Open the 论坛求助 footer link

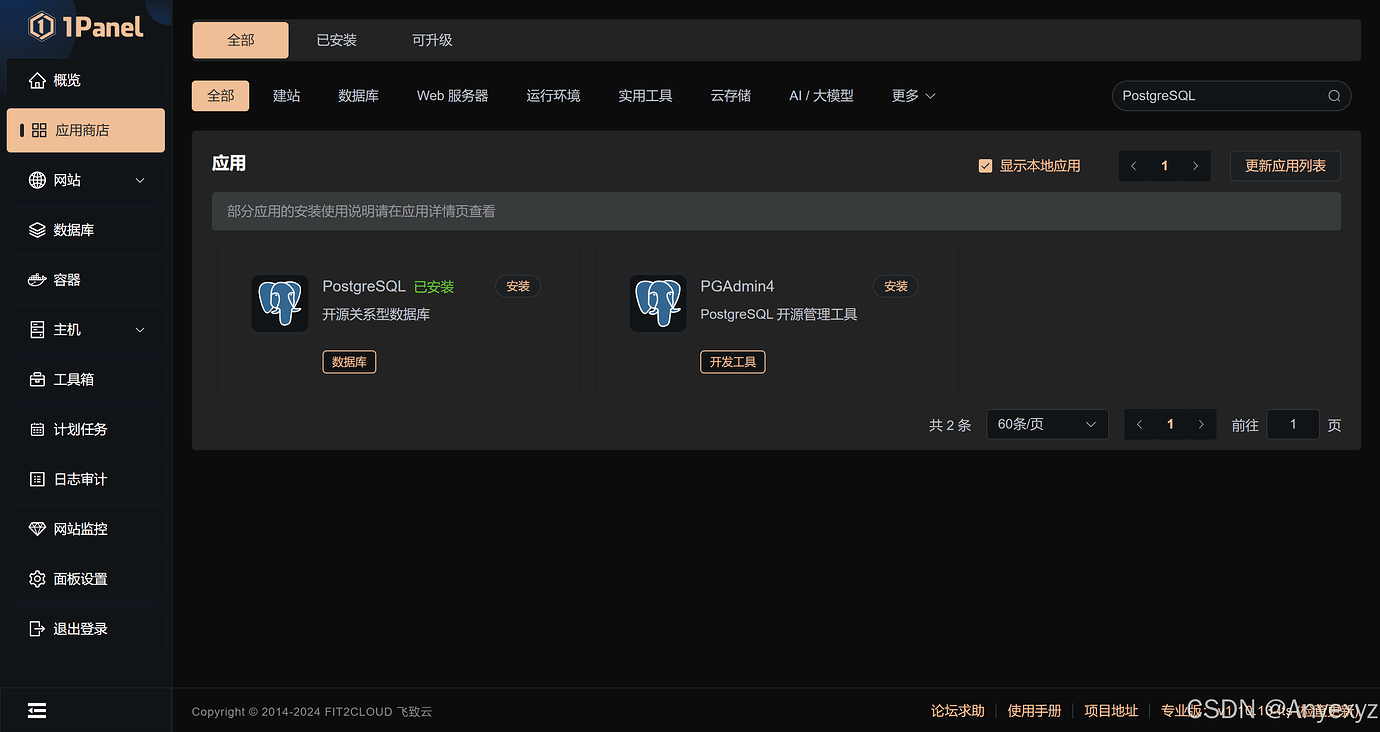point(958,711)
